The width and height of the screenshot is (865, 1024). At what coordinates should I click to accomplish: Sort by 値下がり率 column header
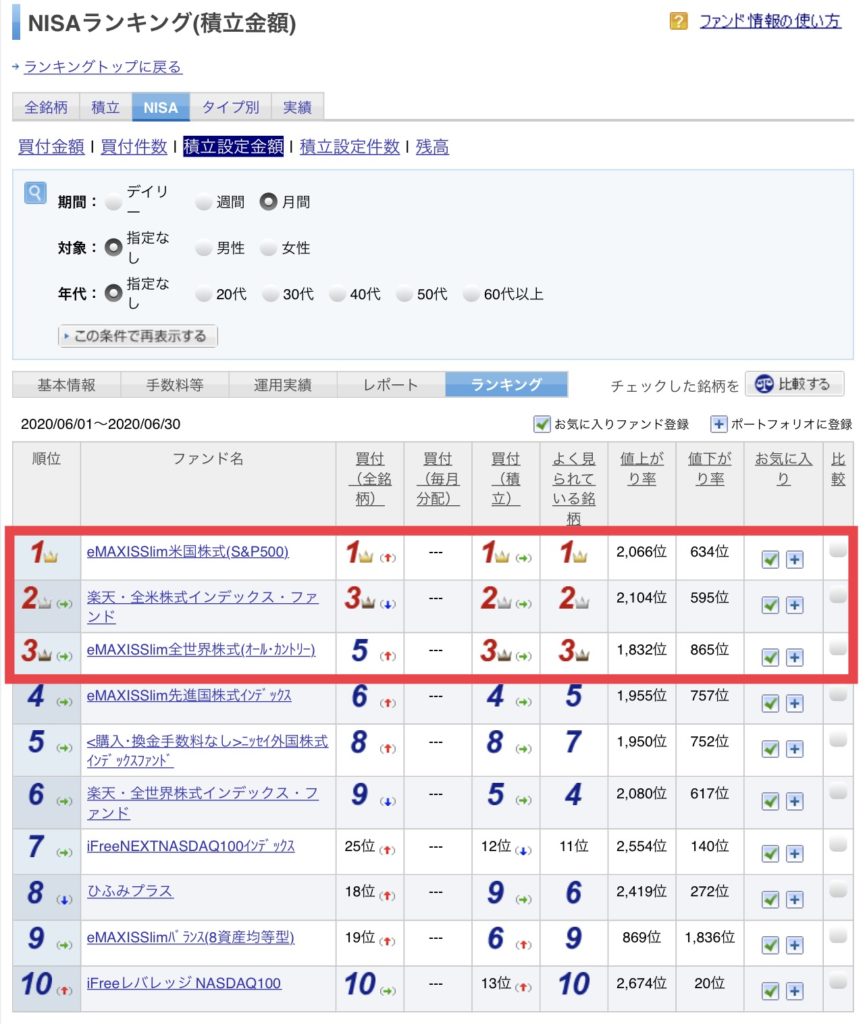[710, 468]
